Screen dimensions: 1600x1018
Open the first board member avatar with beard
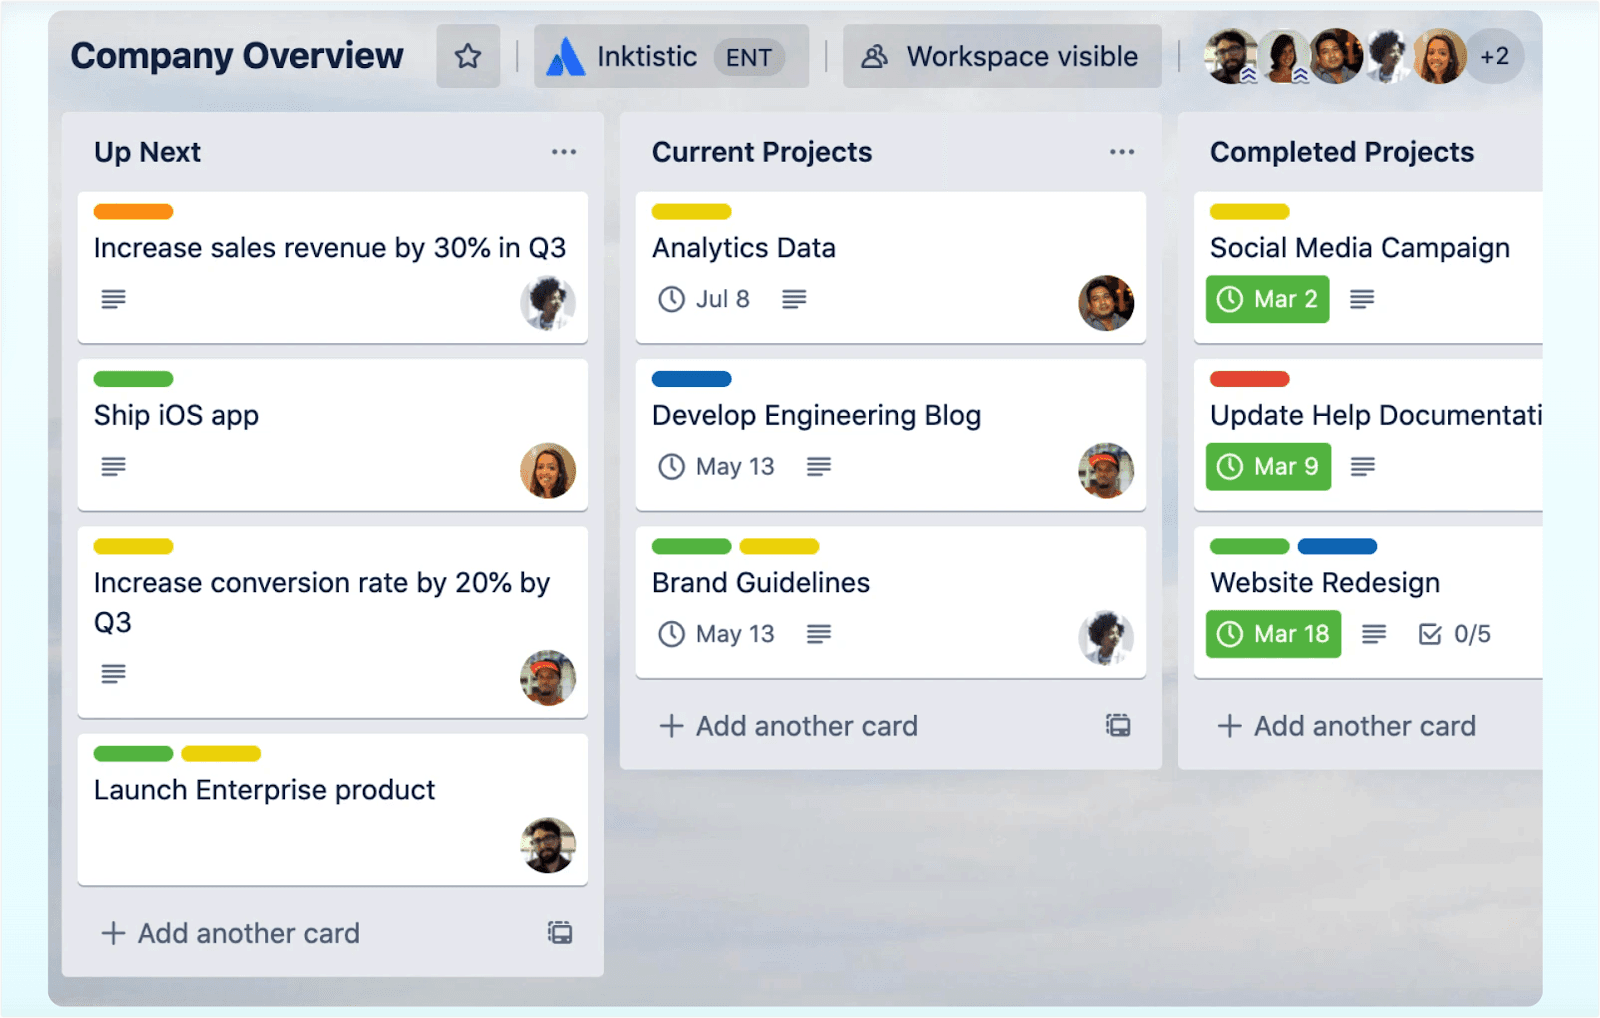[x=1232, y=56]
